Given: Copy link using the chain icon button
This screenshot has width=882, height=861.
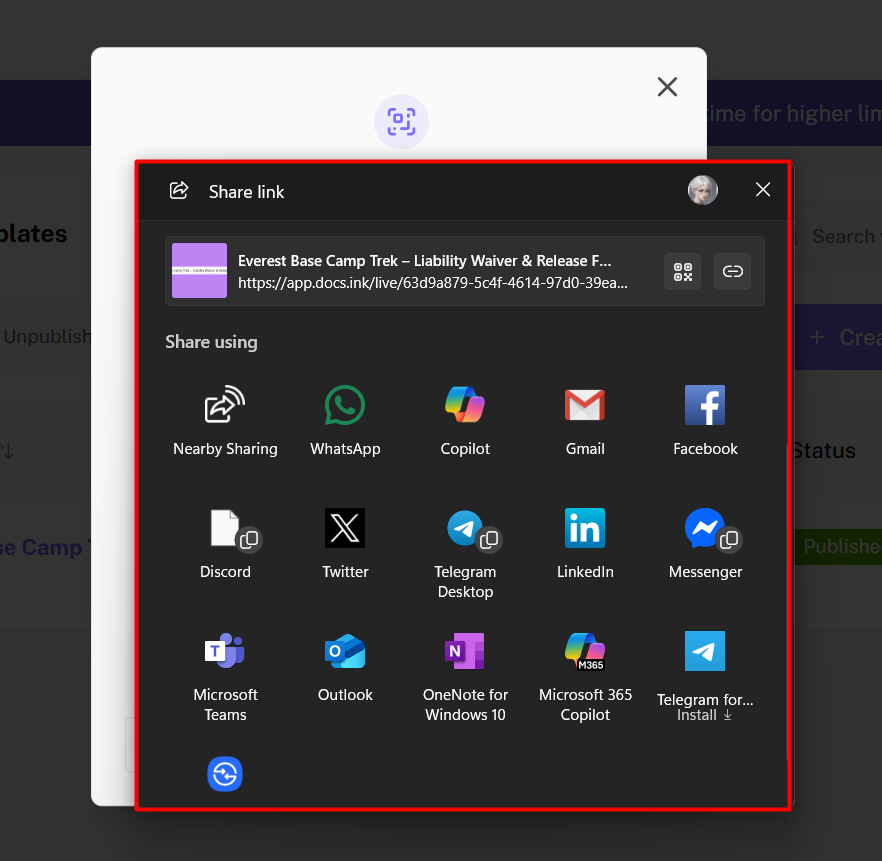Looking at the screenshot, I should pos(733,271).
